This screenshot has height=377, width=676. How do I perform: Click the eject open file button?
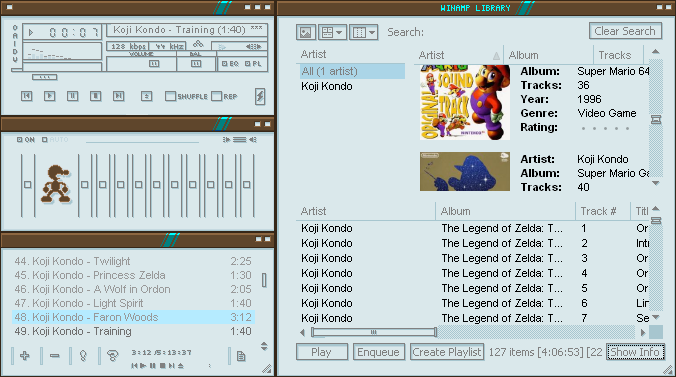coord(147,96)
